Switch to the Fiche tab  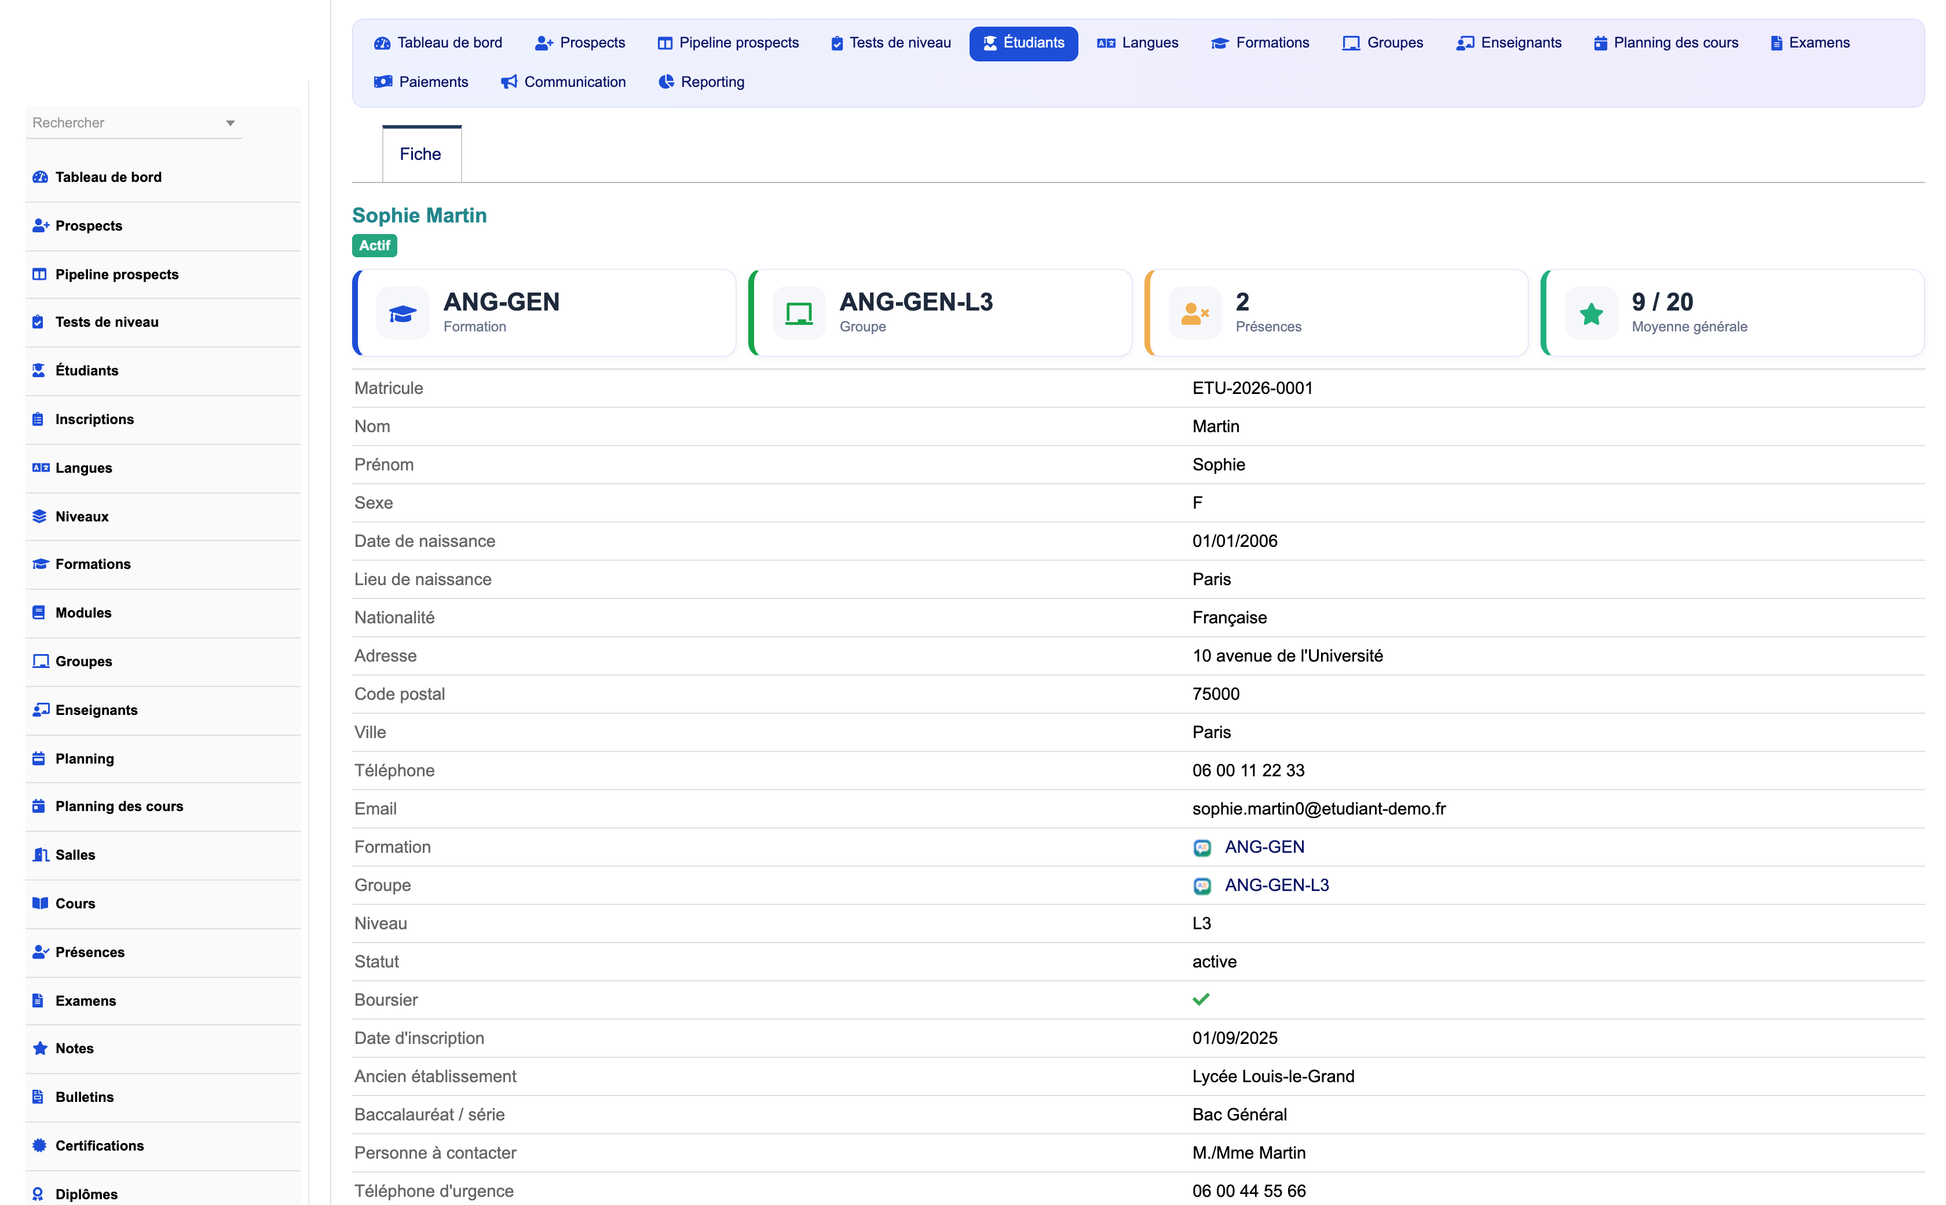421,154
